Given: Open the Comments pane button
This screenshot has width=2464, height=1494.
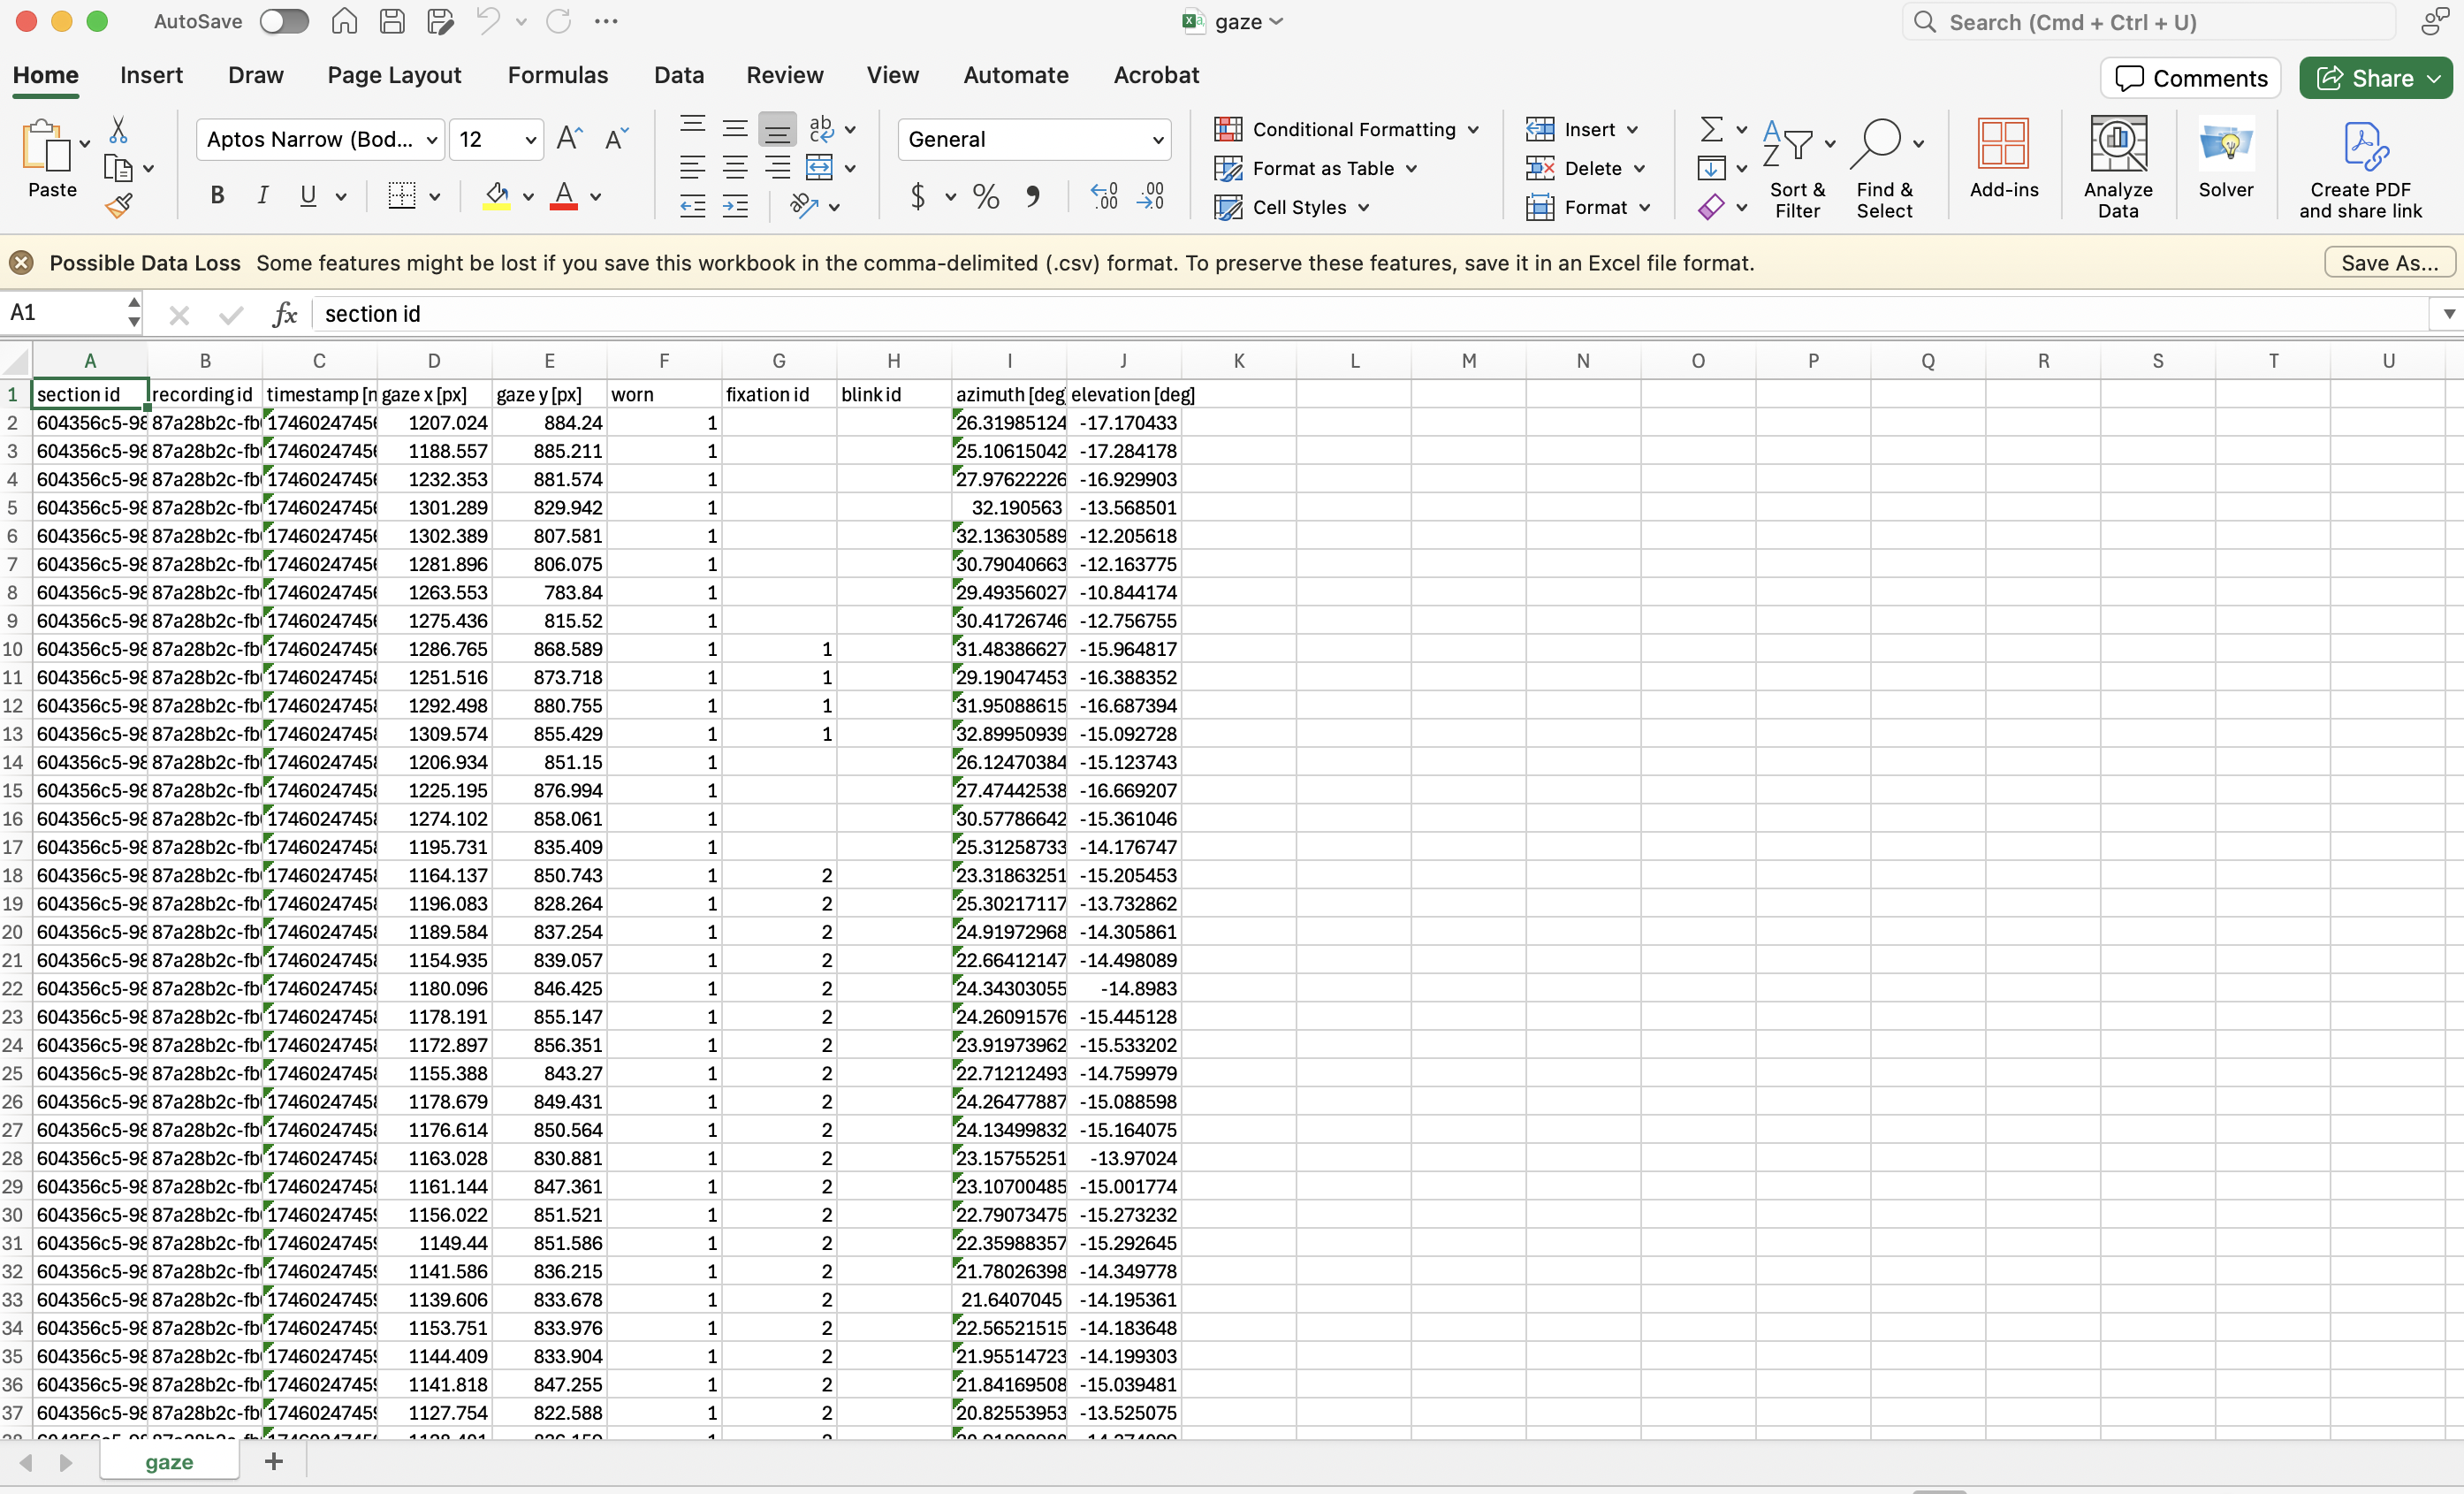Looking at the screenshot, I should pos(2190,78).
